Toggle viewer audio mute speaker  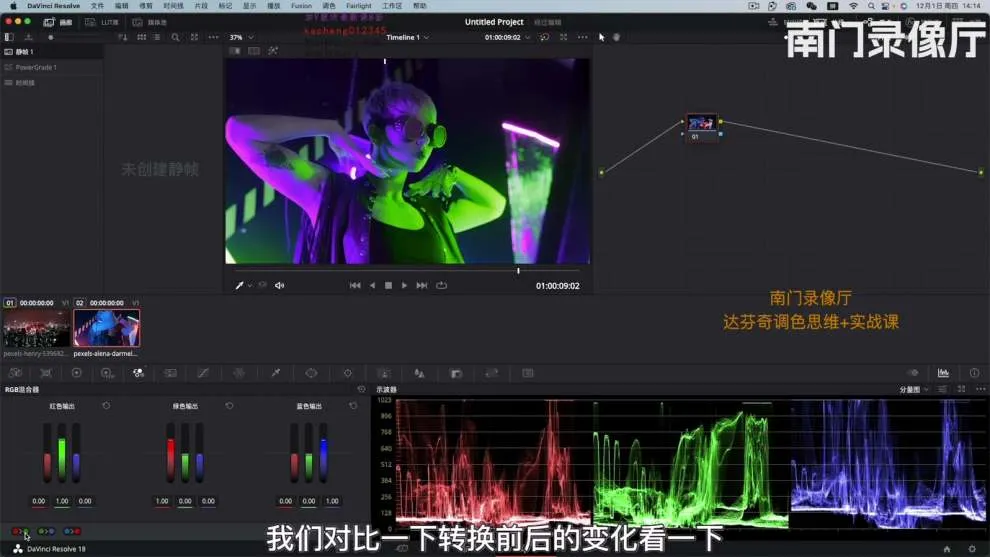[280, 286]
